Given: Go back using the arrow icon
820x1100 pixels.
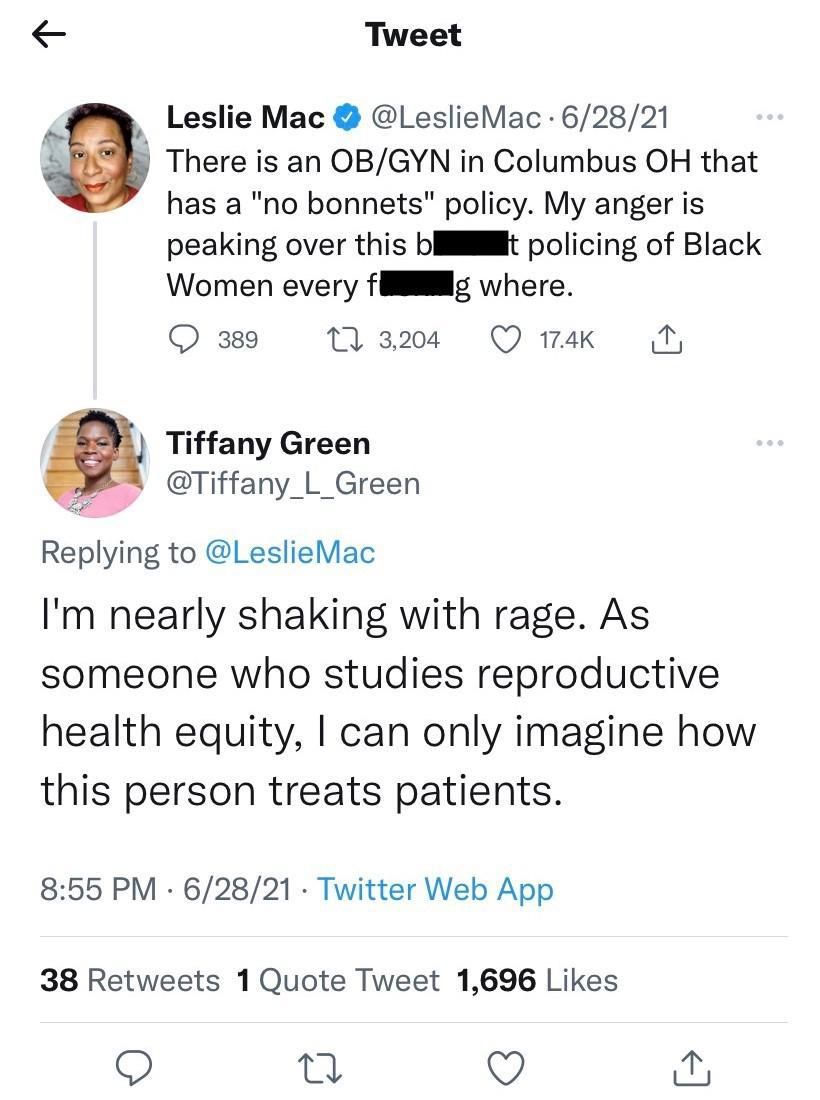Looking at the screenshot, I should click(49, 36).
